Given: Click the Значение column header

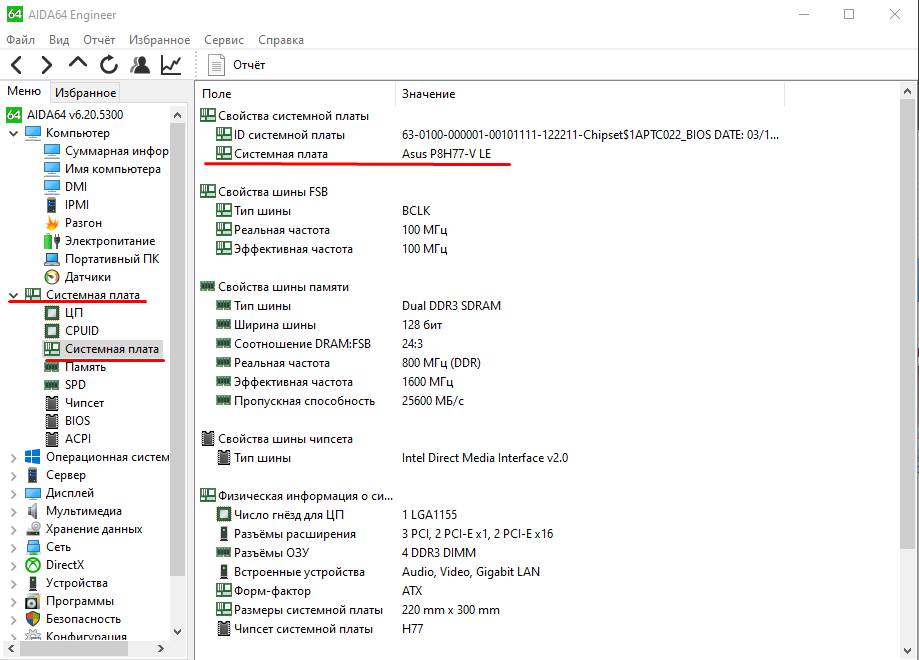Looking at the screenshot, I should [590, 94].
